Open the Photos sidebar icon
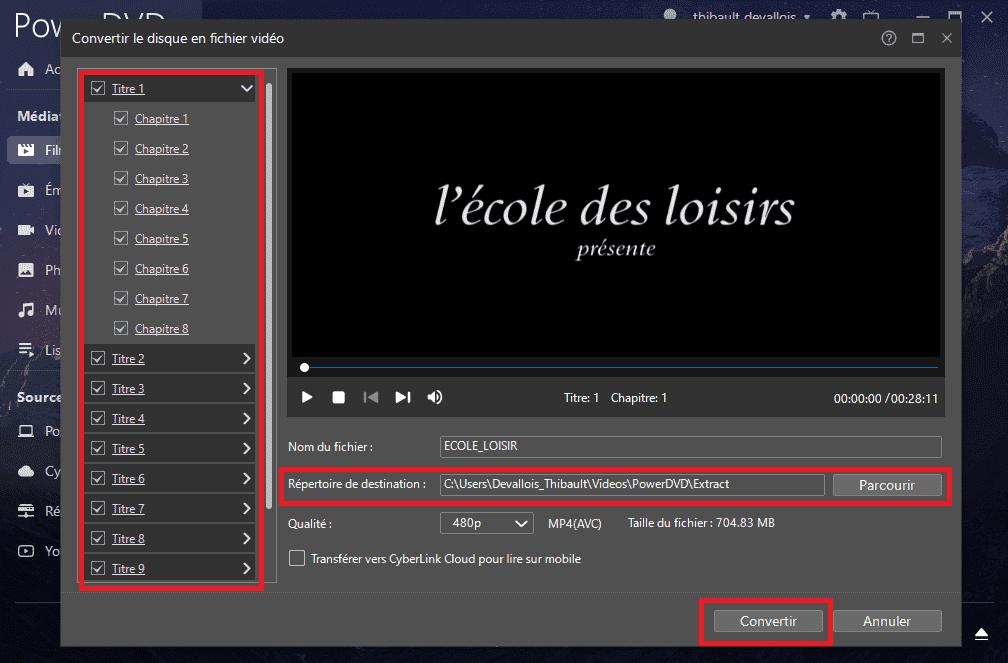Screen dimensions: 1008x663 point(26,270)
